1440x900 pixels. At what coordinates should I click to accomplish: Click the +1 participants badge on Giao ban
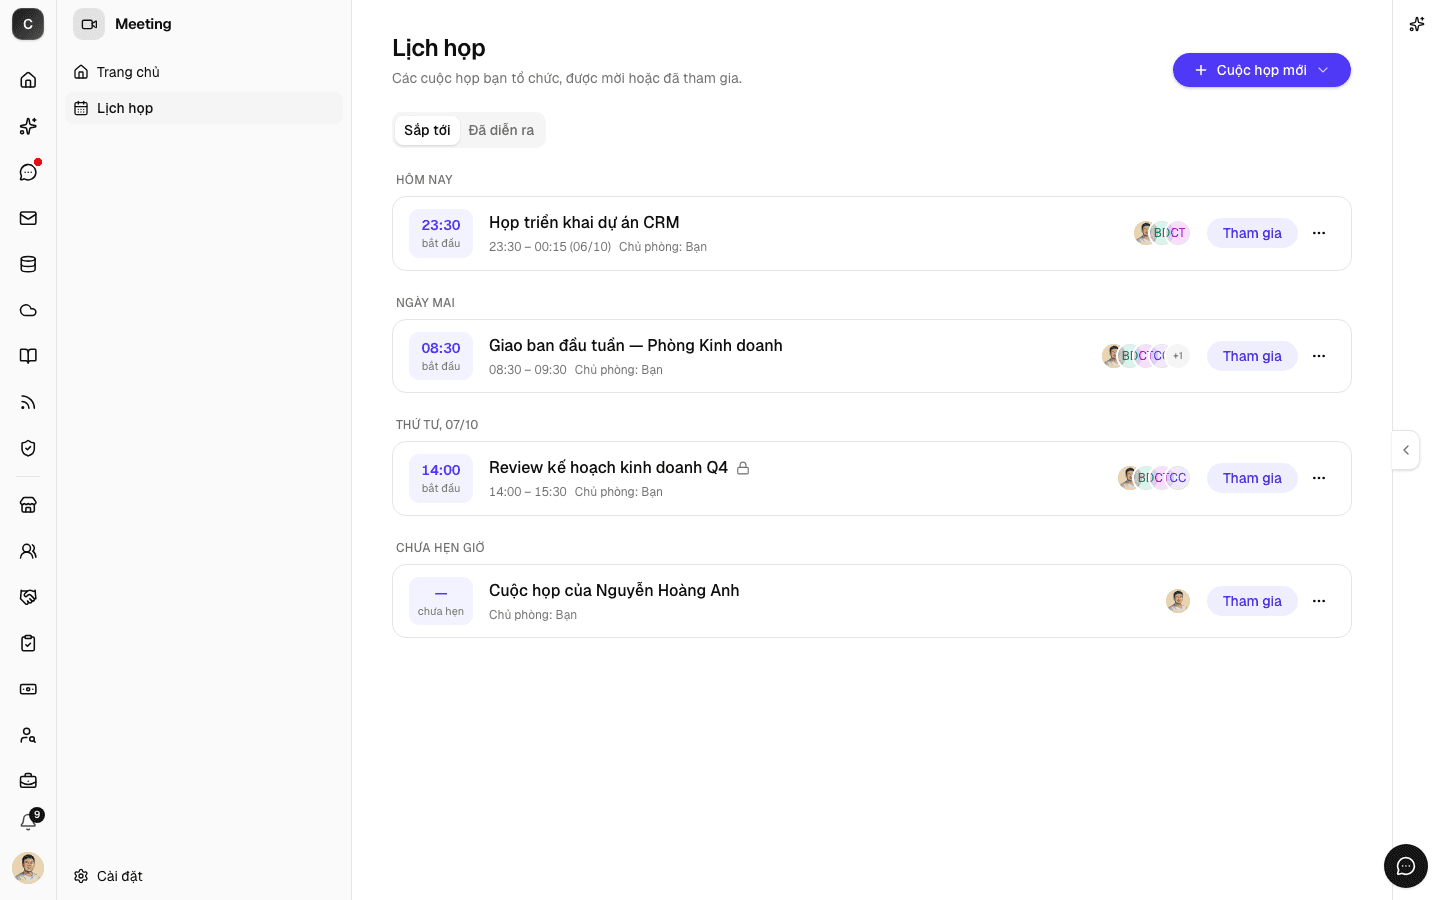(1178, 356)
